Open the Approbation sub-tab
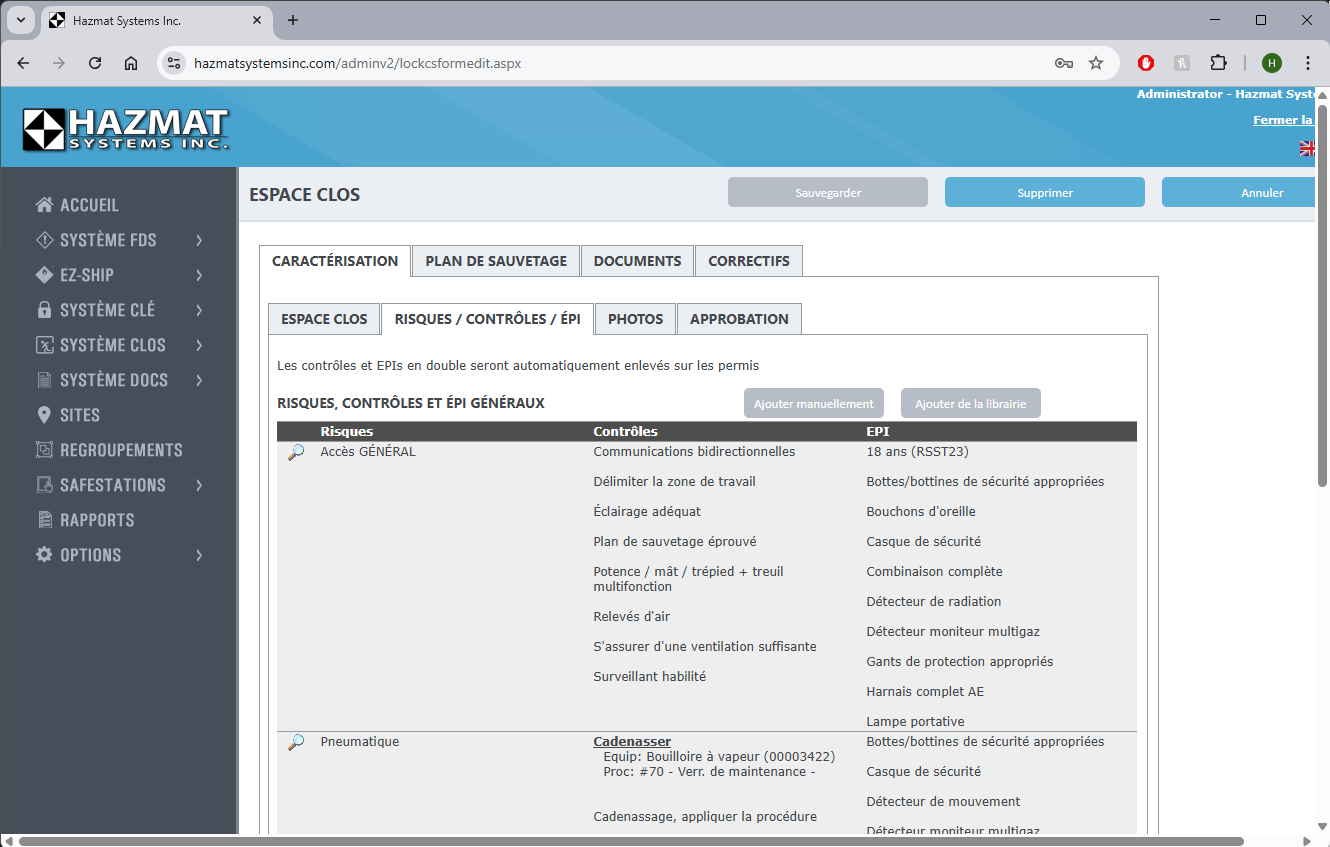1330x847 pixels. [739, 319]
